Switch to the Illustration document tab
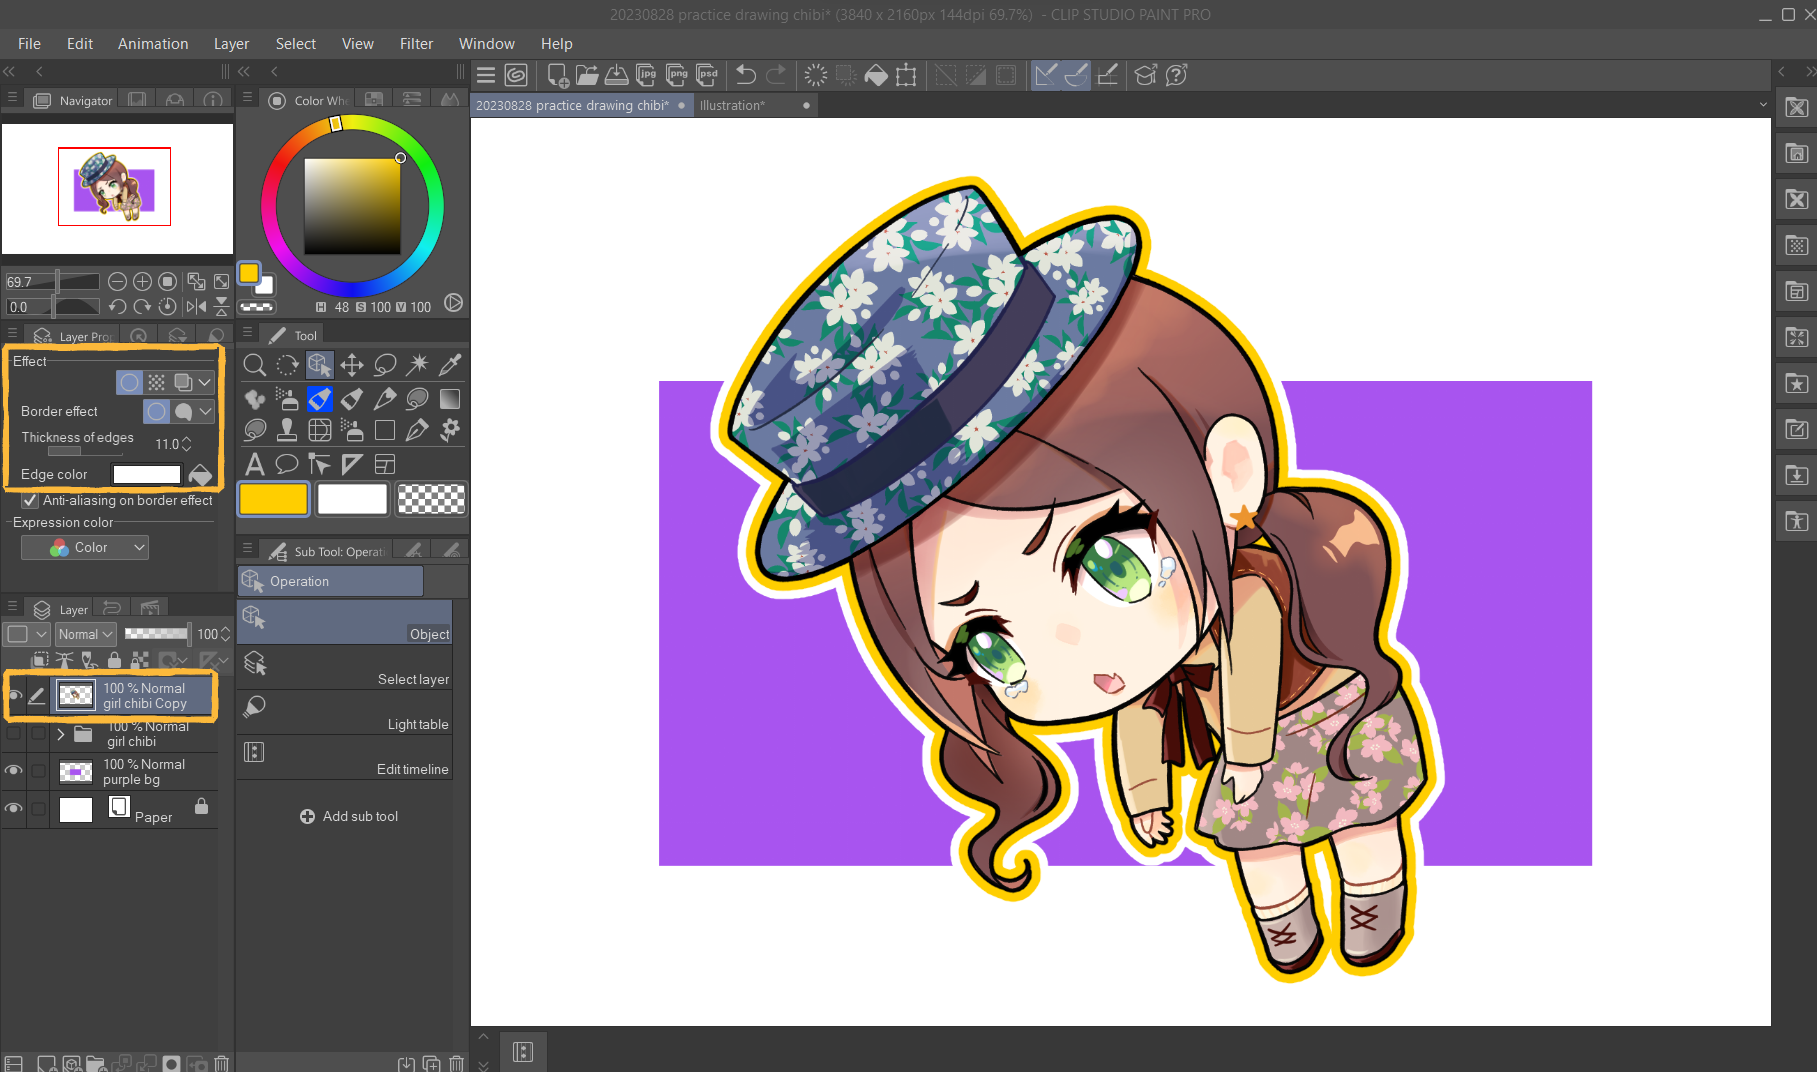The width and height of the screenshot is (1817, 1072). click(732, 105)
